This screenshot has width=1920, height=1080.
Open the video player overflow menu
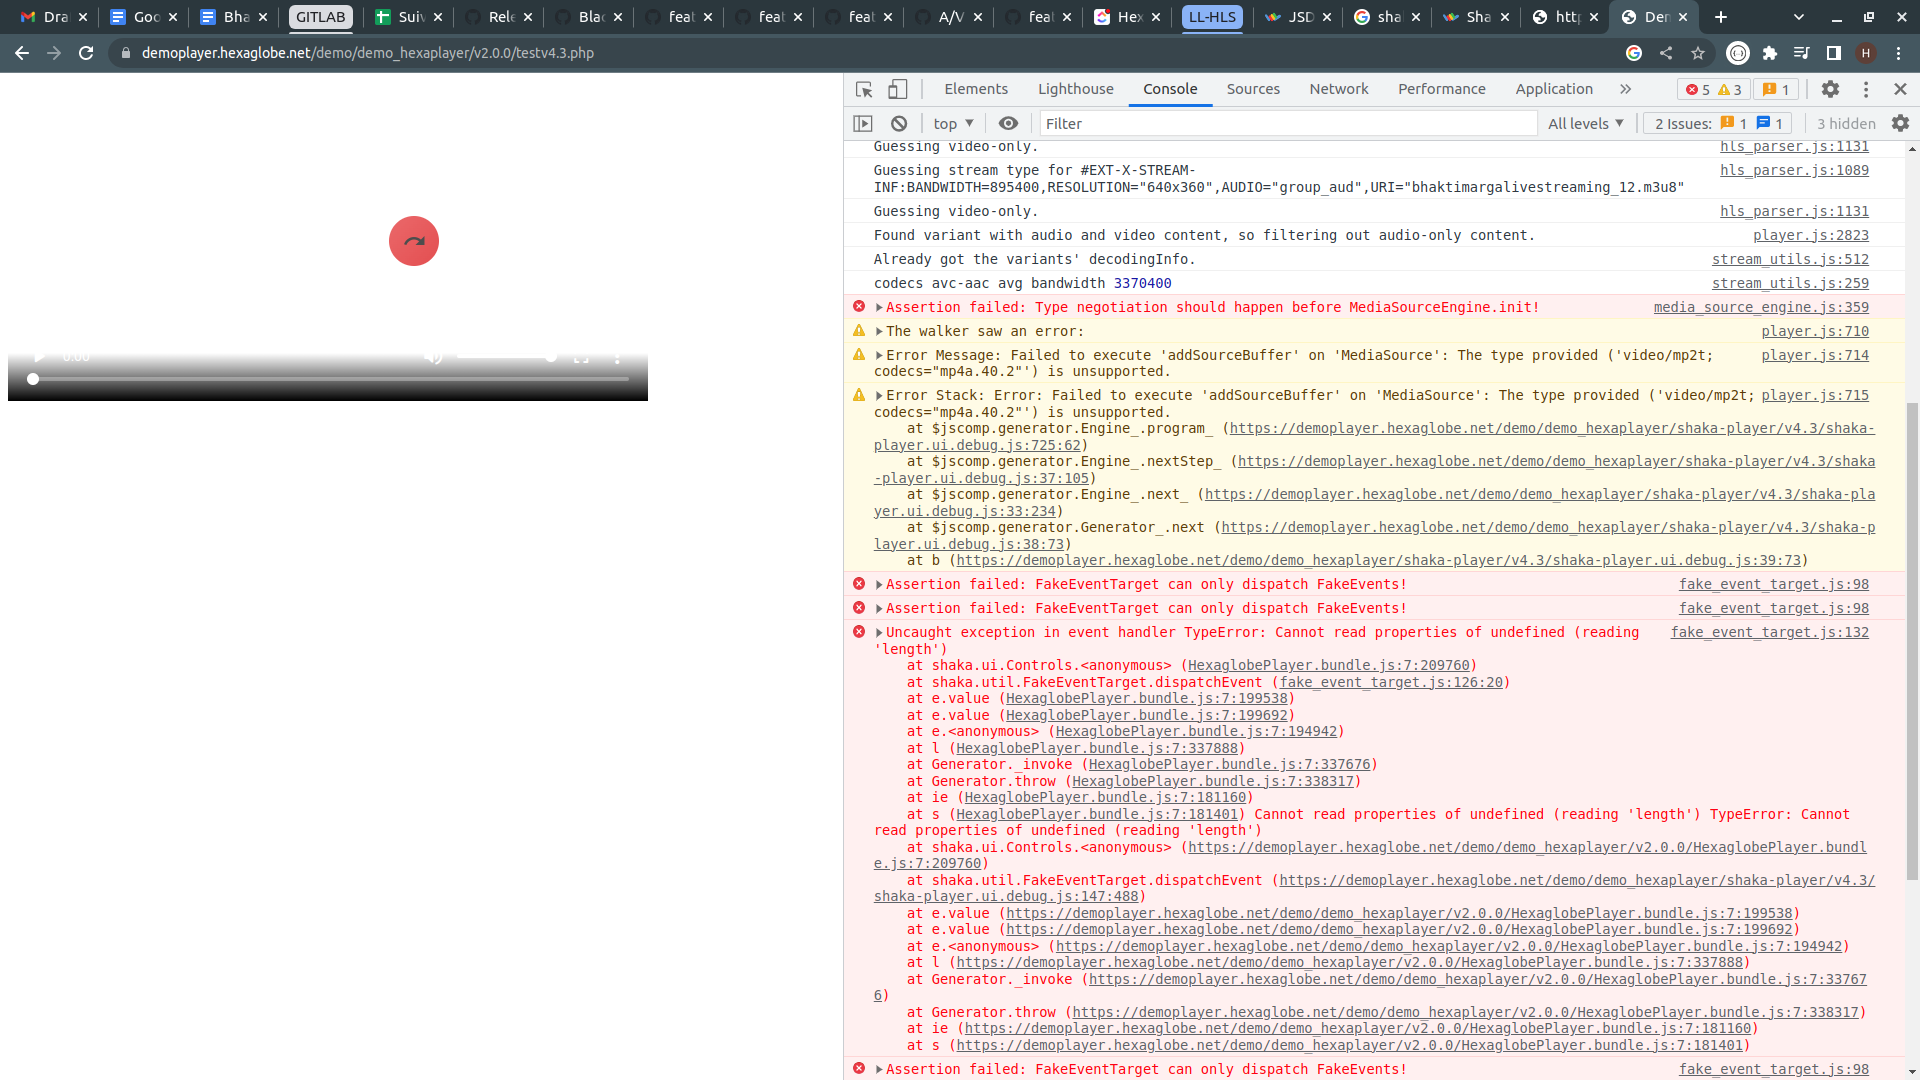tap(618, 356)
